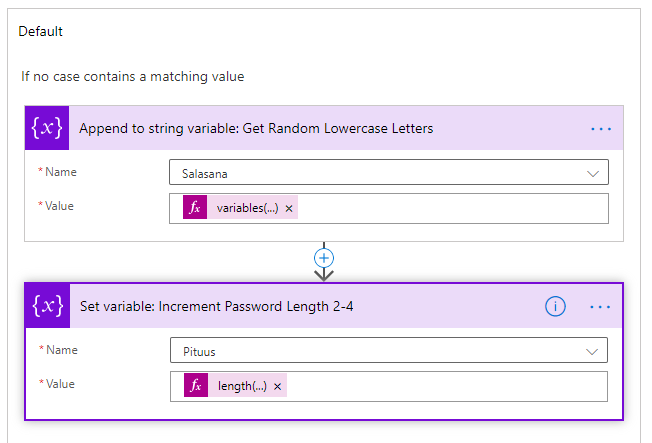Expand the Pituus name dropdown
The height and width of the screenshot is (443, 652).
pyautogui.click(x=389, y=350)
